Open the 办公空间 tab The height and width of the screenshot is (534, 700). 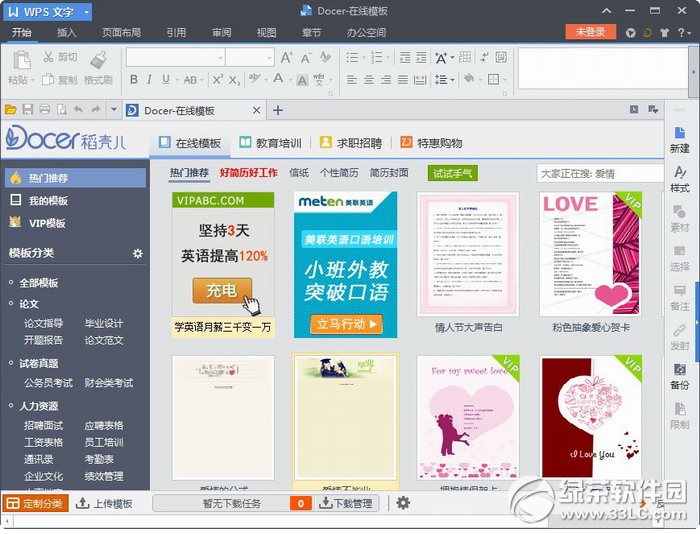pyautogui.click(x=367, y=32)
